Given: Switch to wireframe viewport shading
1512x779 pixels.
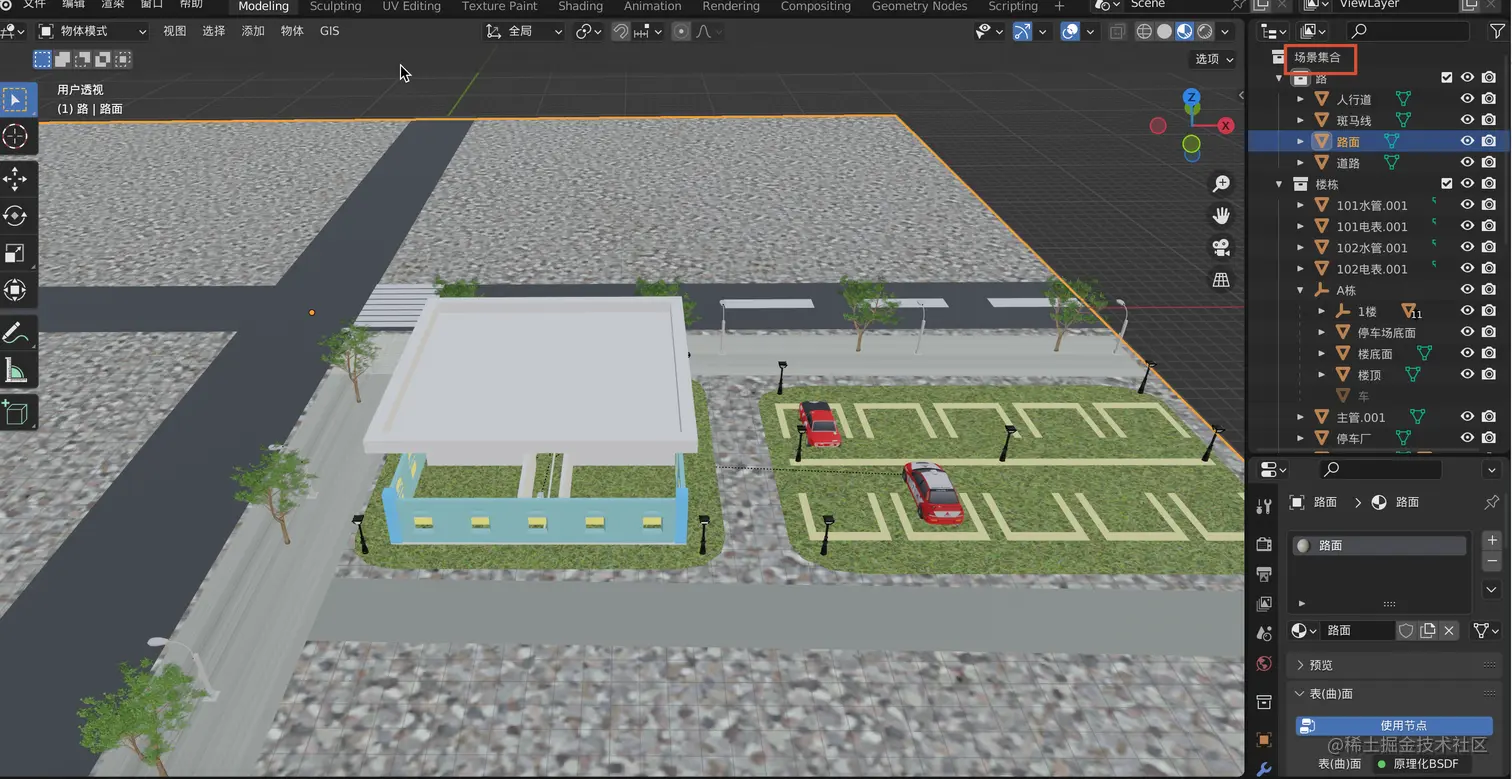Looking at the screenshot, I should [1144, 32].
